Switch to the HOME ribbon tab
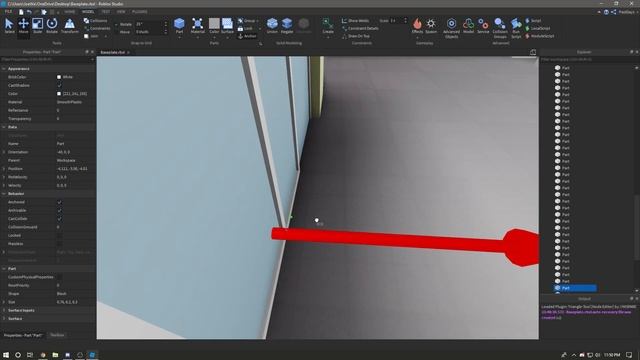The image size is (640, 360). pyautogui.click(x=69, y=11)
